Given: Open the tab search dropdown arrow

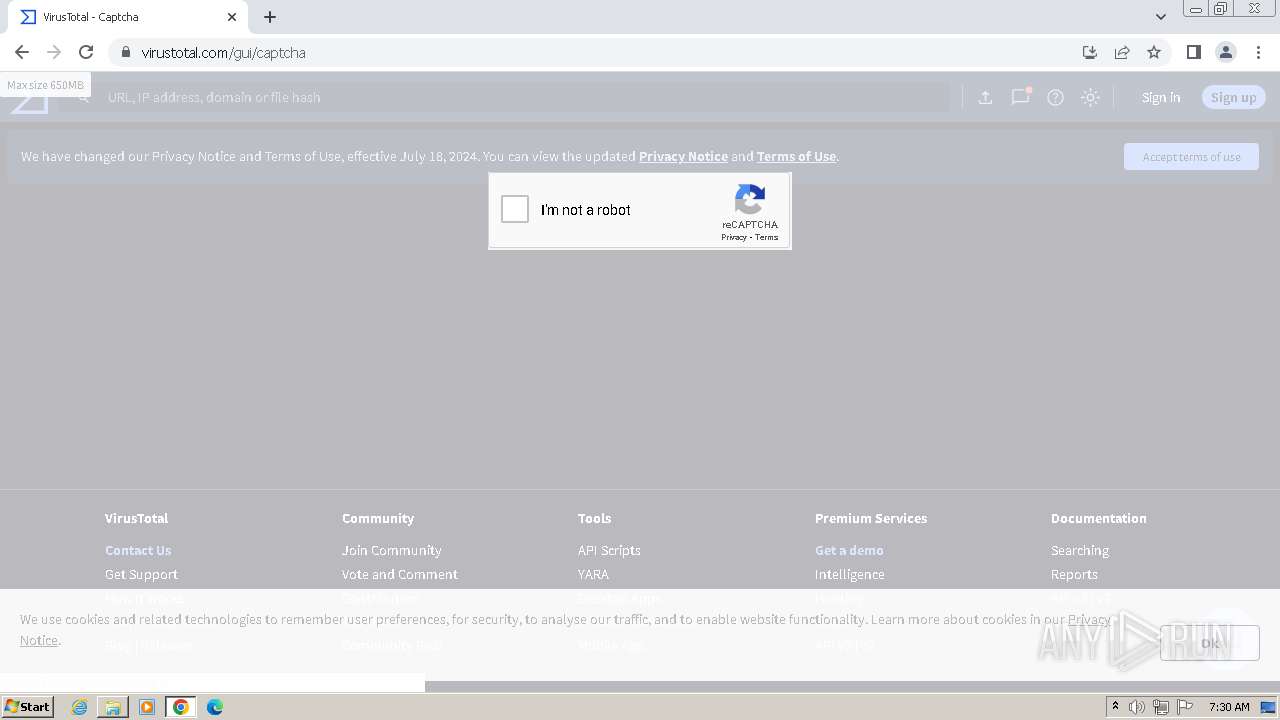Looking at the screenshot, I should click(x=1160, y=17).
